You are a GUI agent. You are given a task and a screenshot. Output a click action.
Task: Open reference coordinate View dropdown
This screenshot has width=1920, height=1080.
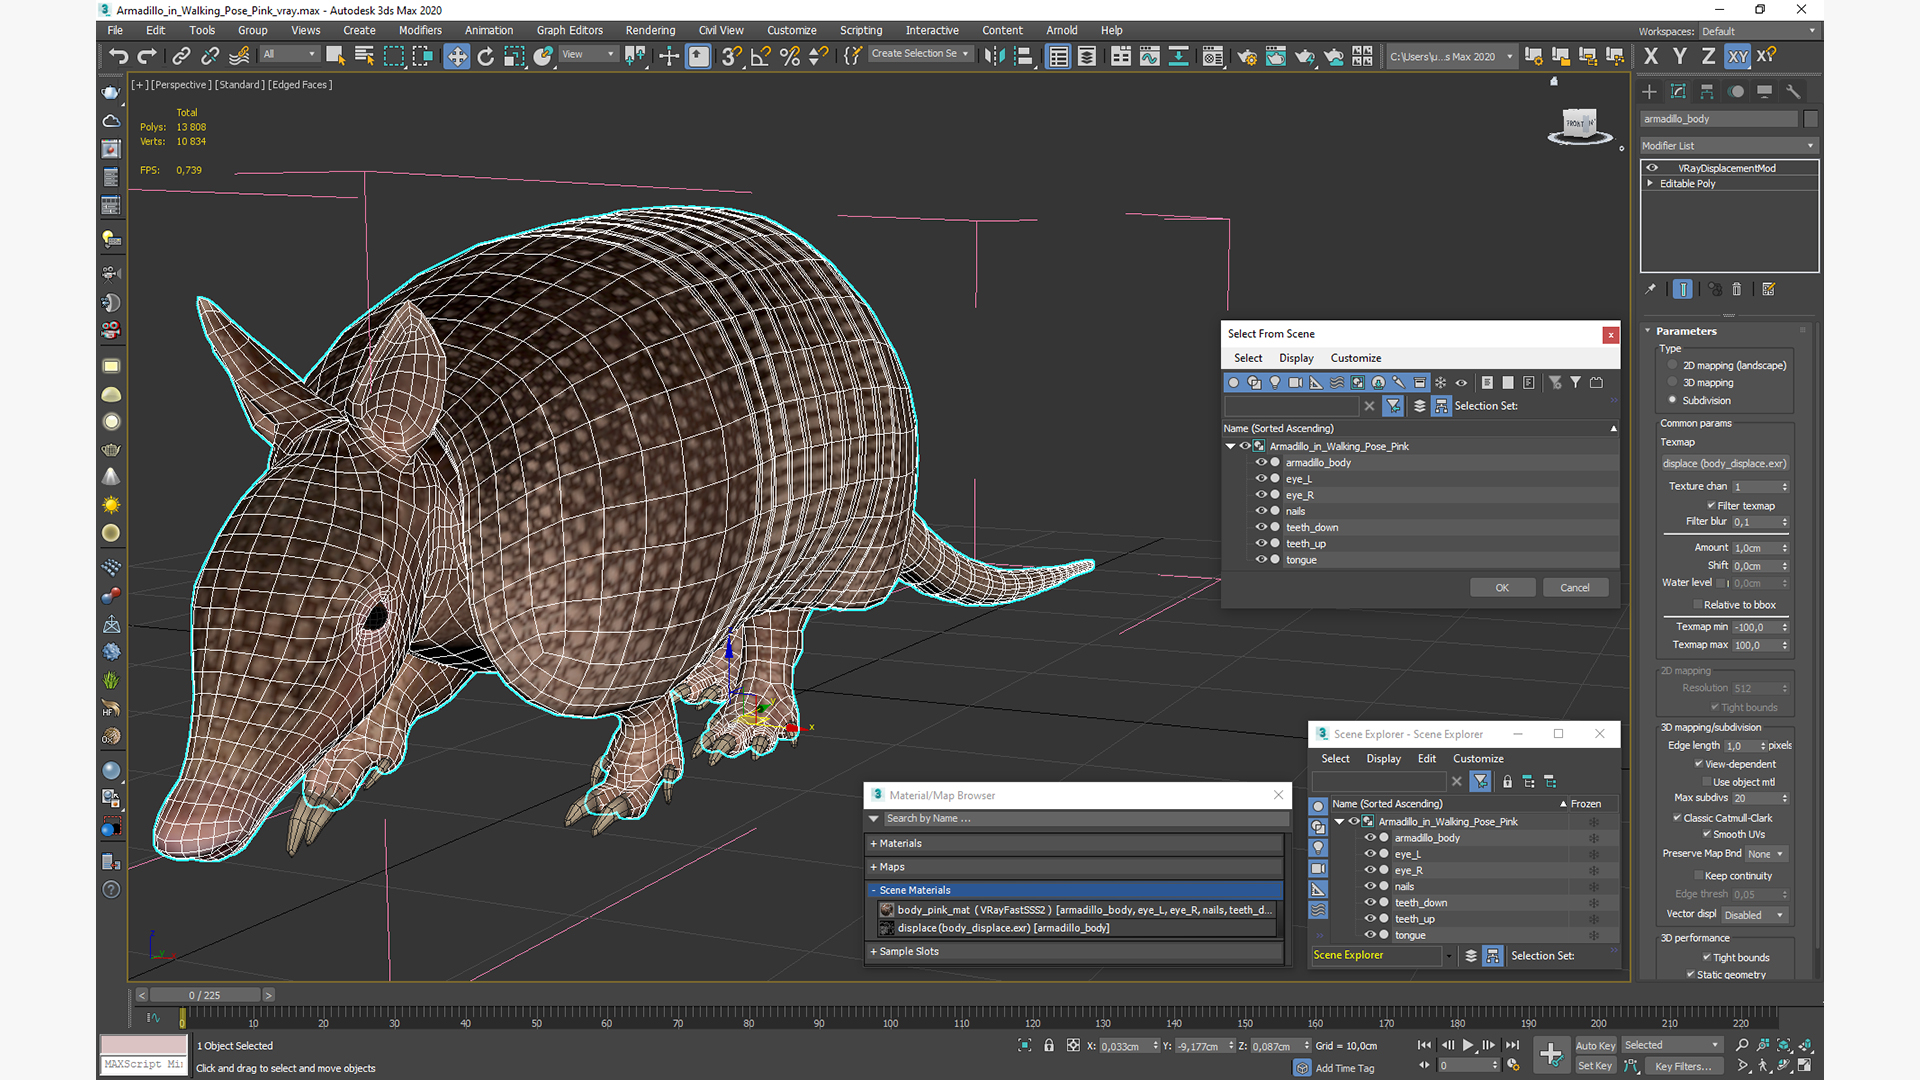[588, 55]
